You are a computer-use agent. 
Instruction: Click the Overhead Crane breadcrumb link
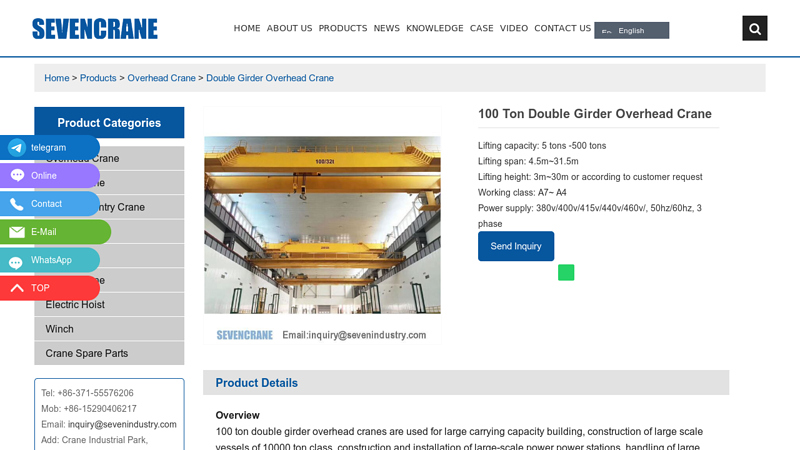pyautogui.click(x=161, y=78)
